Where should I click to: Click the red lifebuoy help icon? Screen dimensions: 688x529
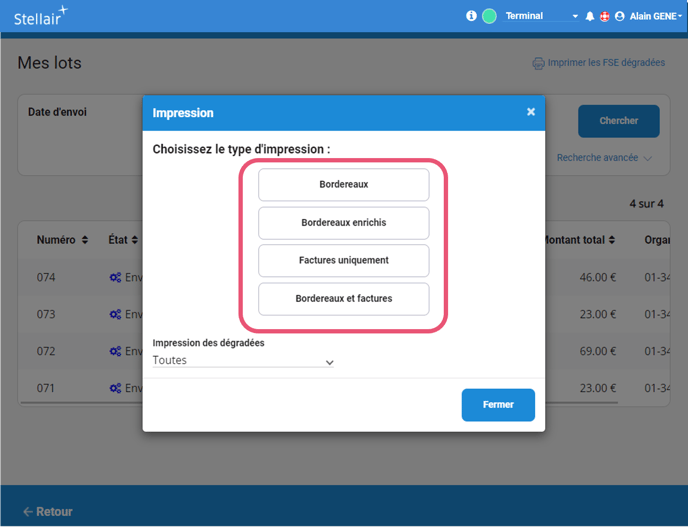(604, 16)
